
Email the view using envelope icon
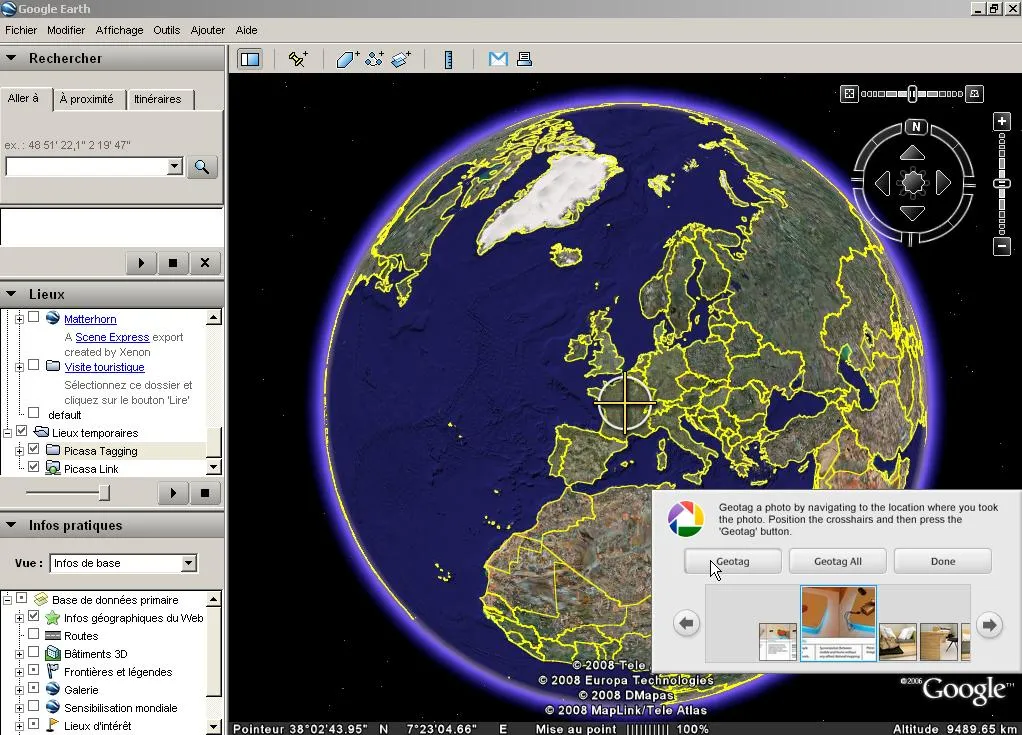pos(498,59)
